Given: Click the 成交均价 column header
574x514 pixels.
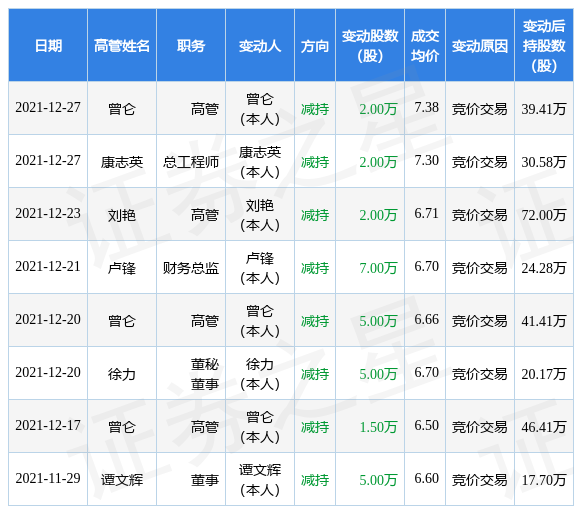Looking at the screenshot, I should pos(425,46).
